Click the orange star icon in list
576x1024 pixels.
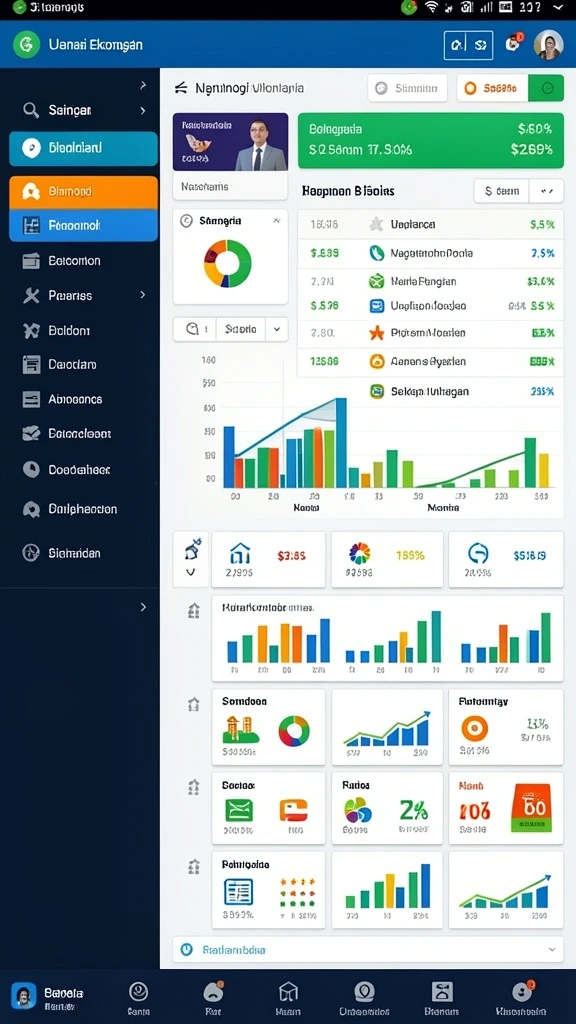pos(377,333)
